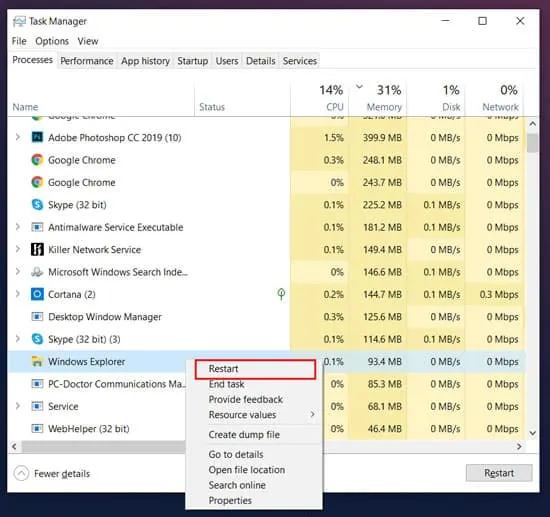Sort by the Memory column header
The image size is (550, 517).
[378, 98]
